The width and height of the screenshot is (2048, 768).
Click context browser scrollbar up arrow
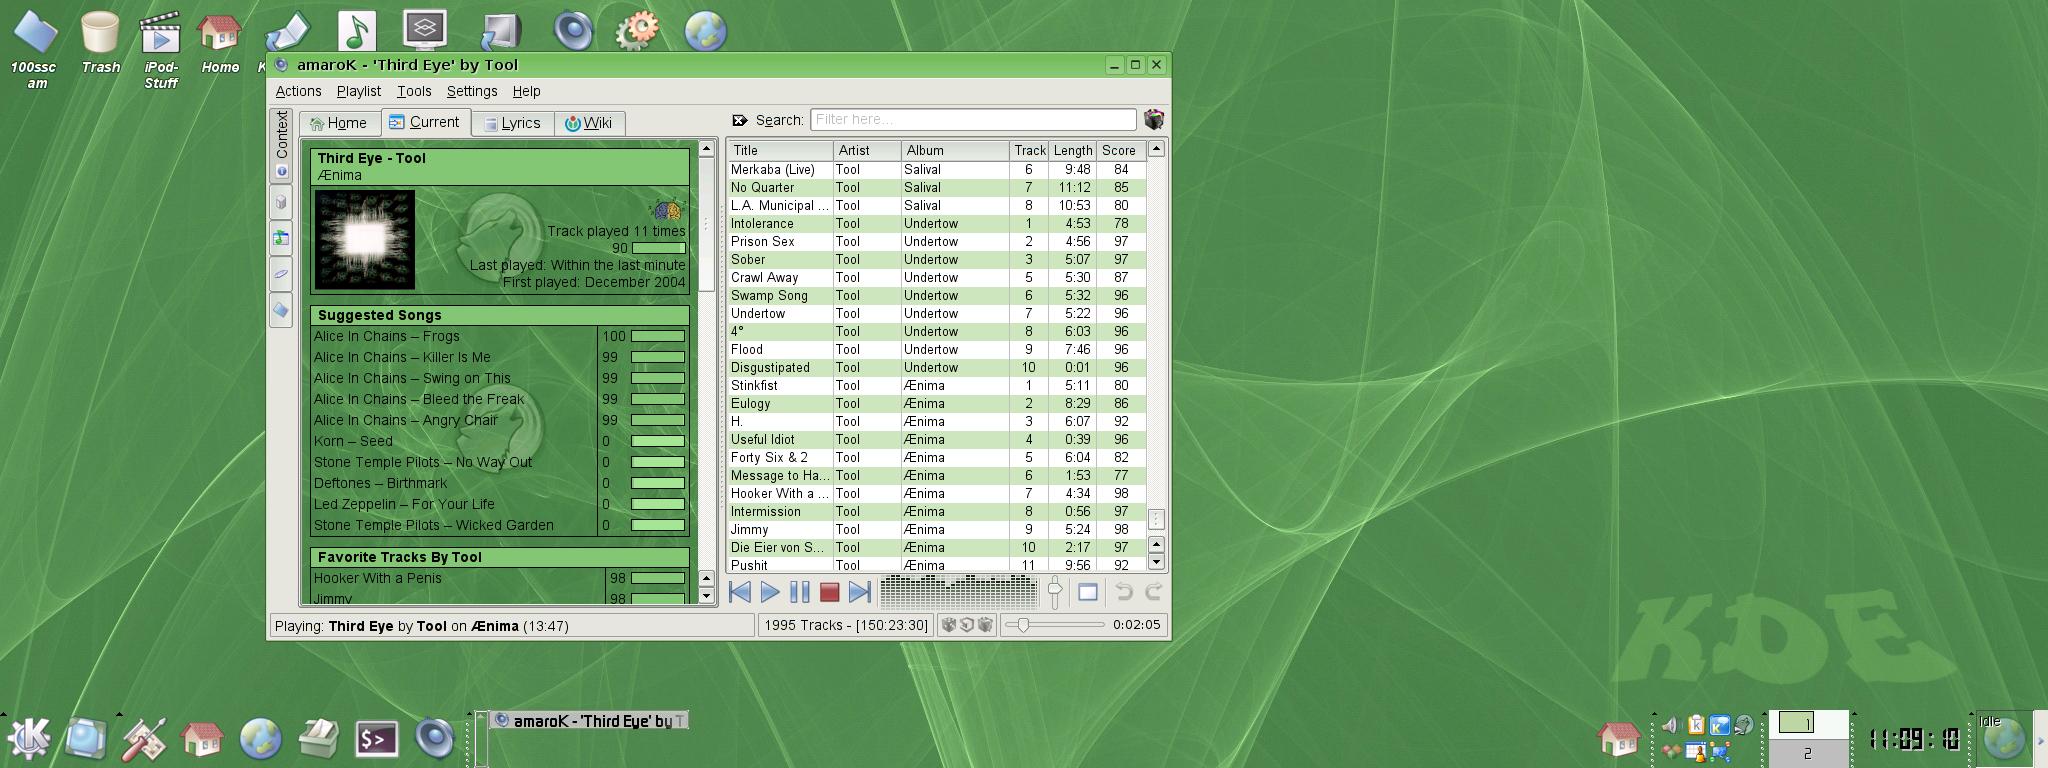706,149
